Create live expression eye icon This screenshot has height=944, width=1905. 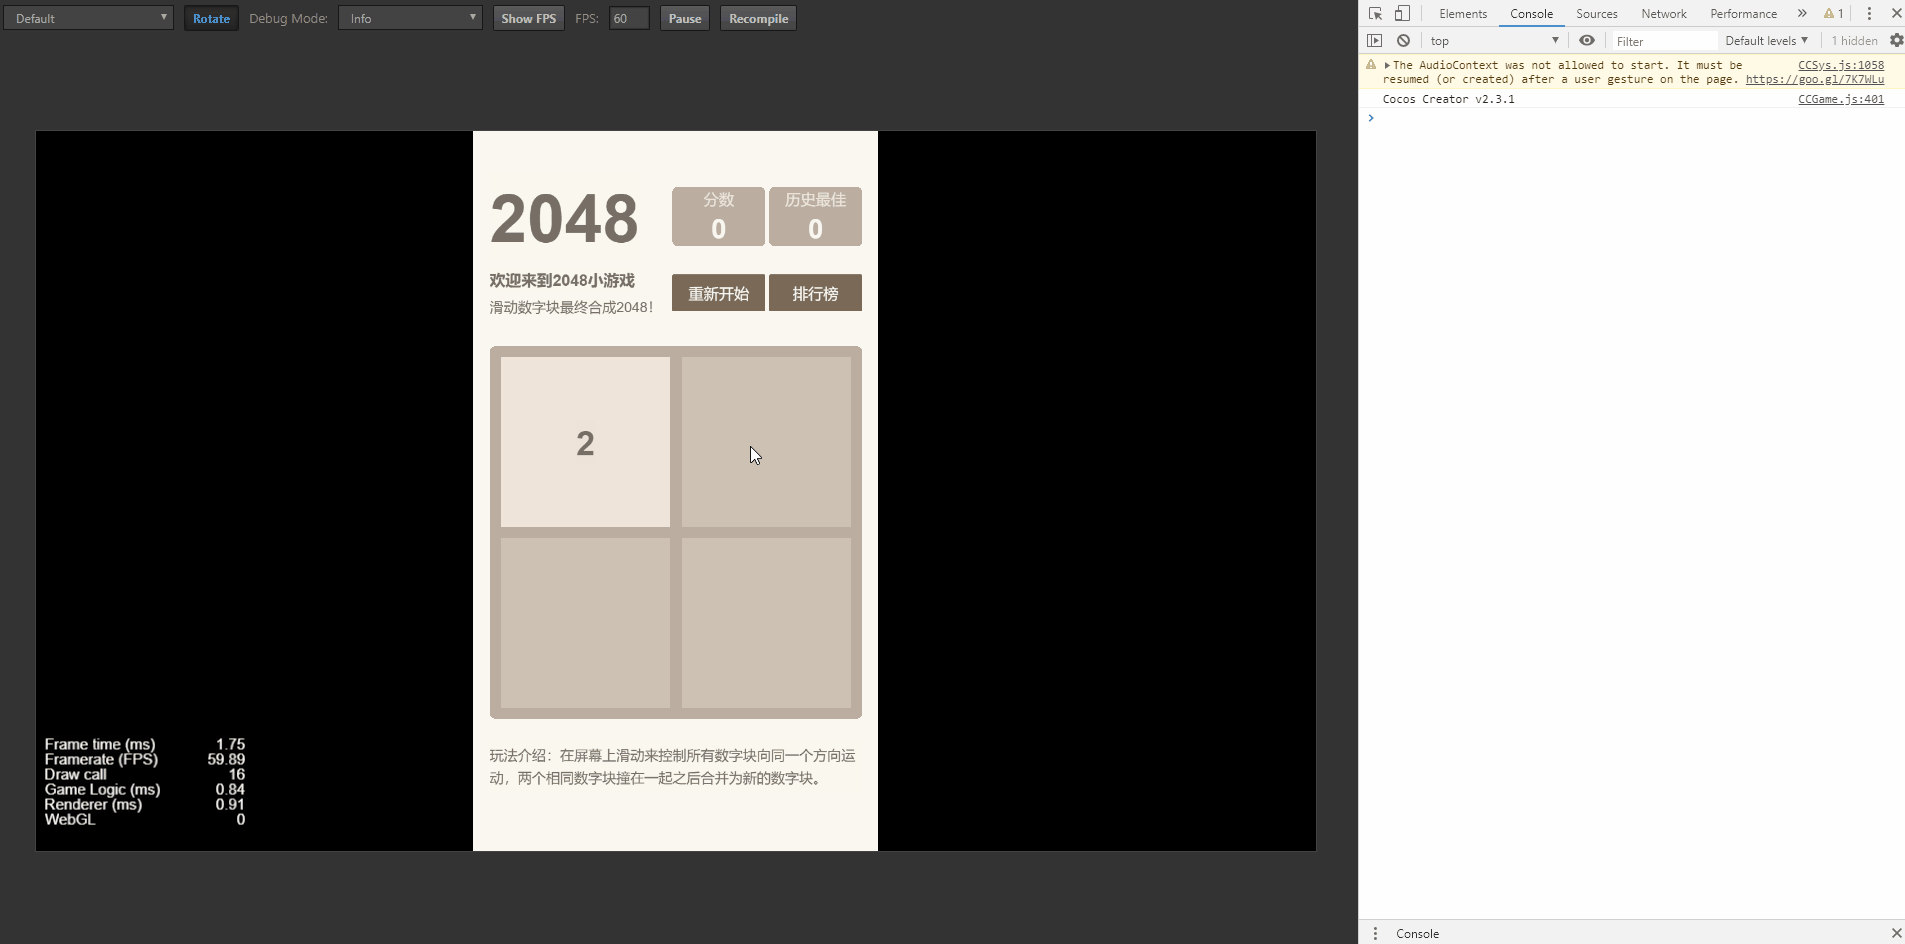[x=1587, y=41]
